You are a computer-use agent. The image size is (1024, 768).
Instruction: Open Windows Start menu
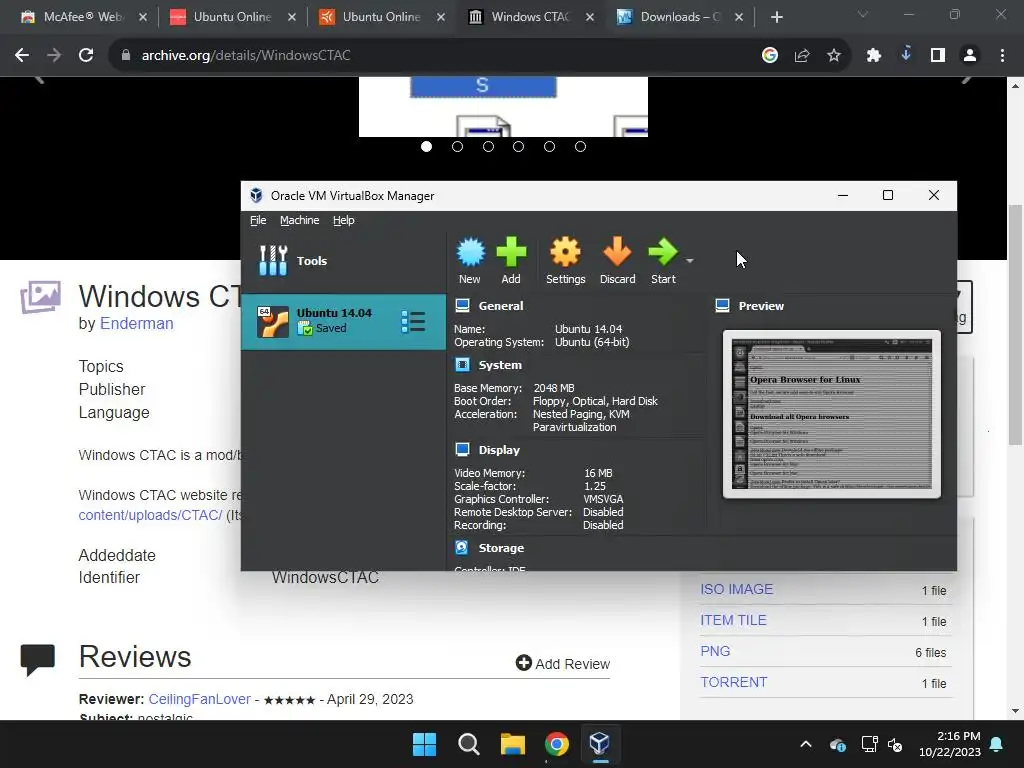(424, 744)
